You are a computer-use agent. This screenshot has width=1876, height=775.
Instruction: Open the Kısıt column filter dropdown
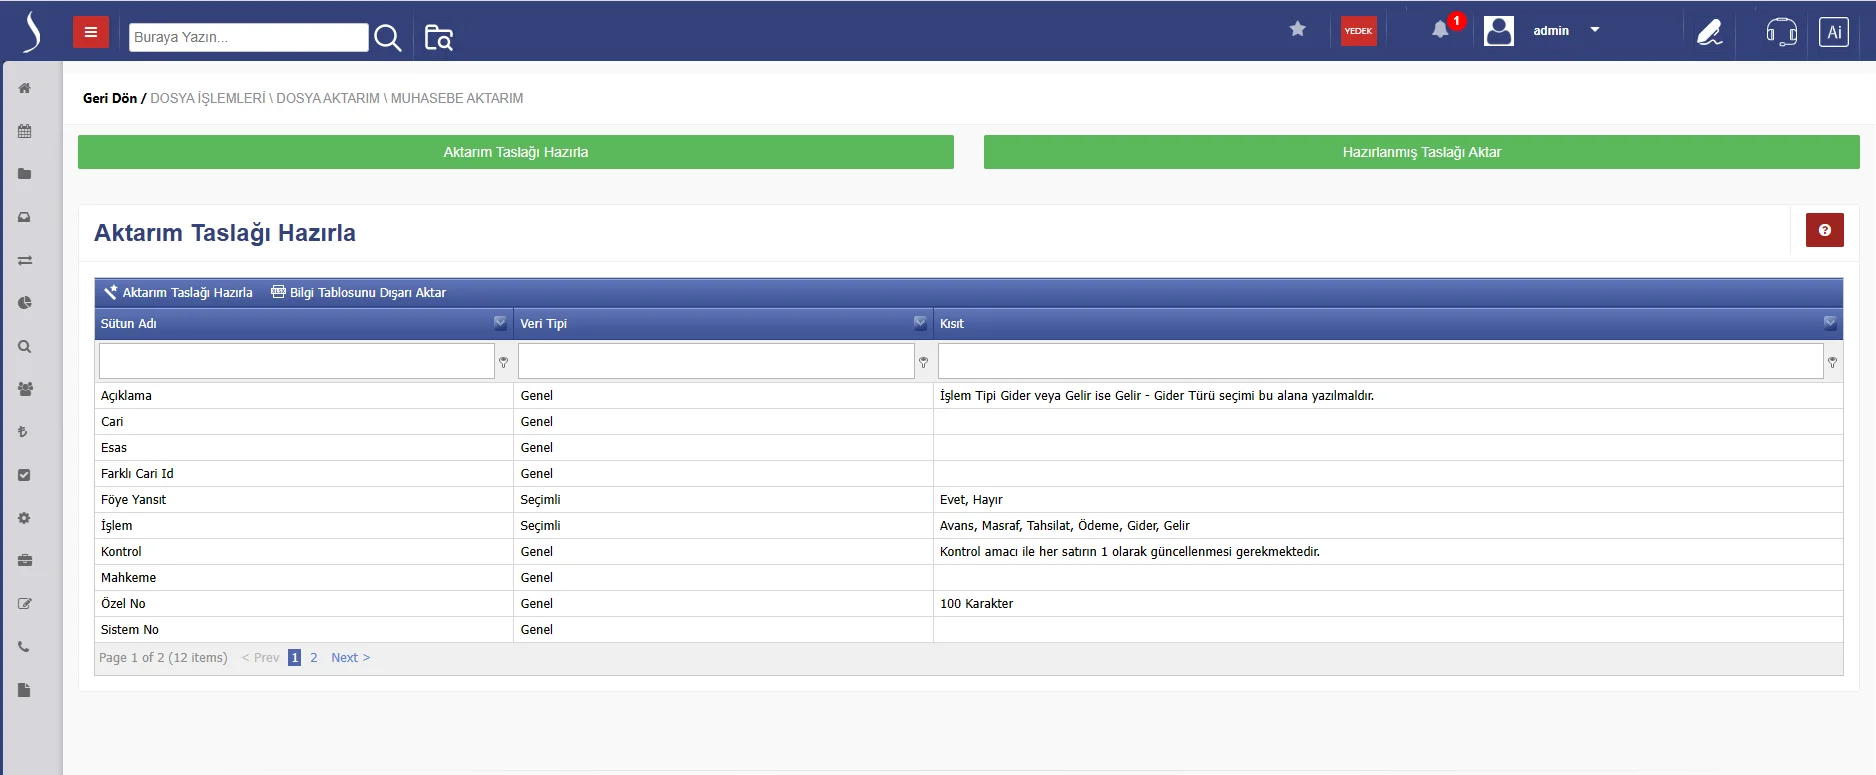(x=1829, y=323)
